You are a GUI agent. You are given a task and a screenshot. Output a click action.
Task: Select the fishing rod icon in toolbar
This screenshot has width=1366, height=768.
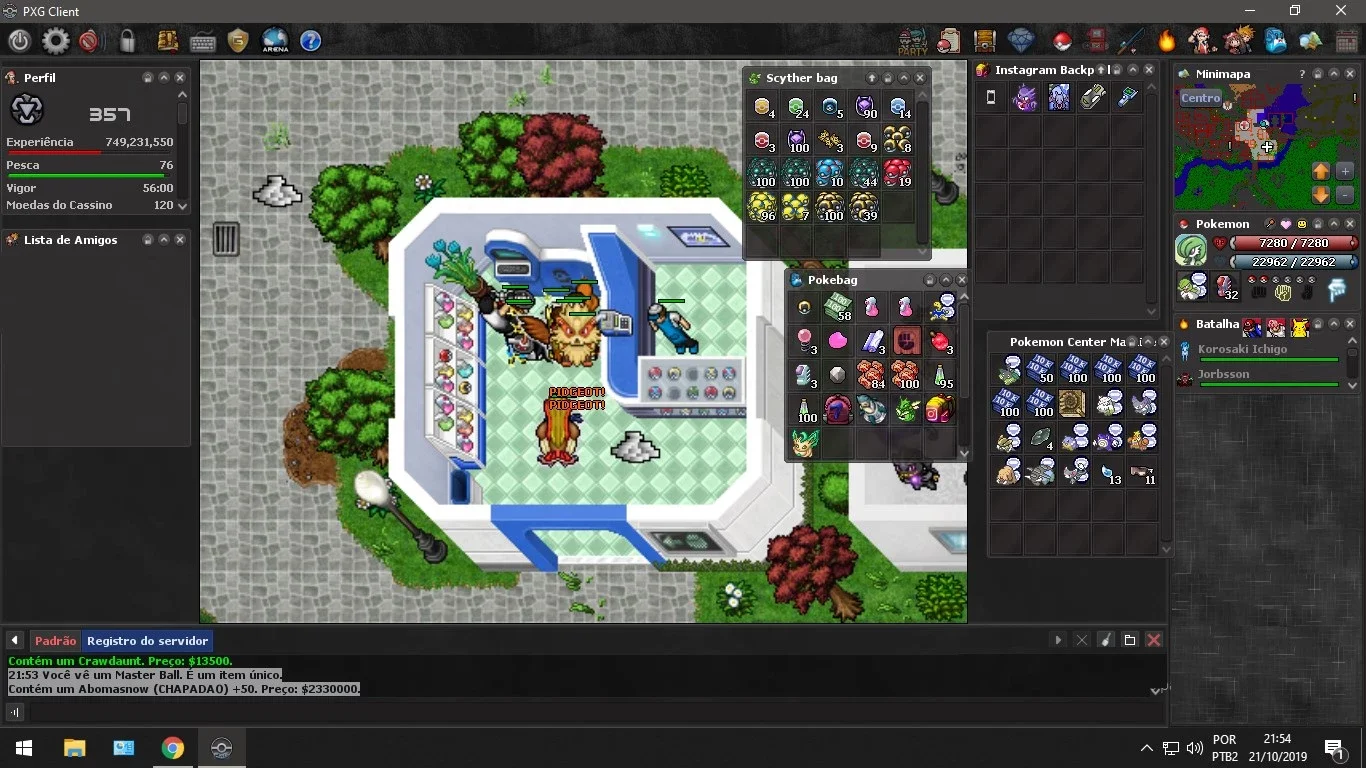coord(1131,41)
